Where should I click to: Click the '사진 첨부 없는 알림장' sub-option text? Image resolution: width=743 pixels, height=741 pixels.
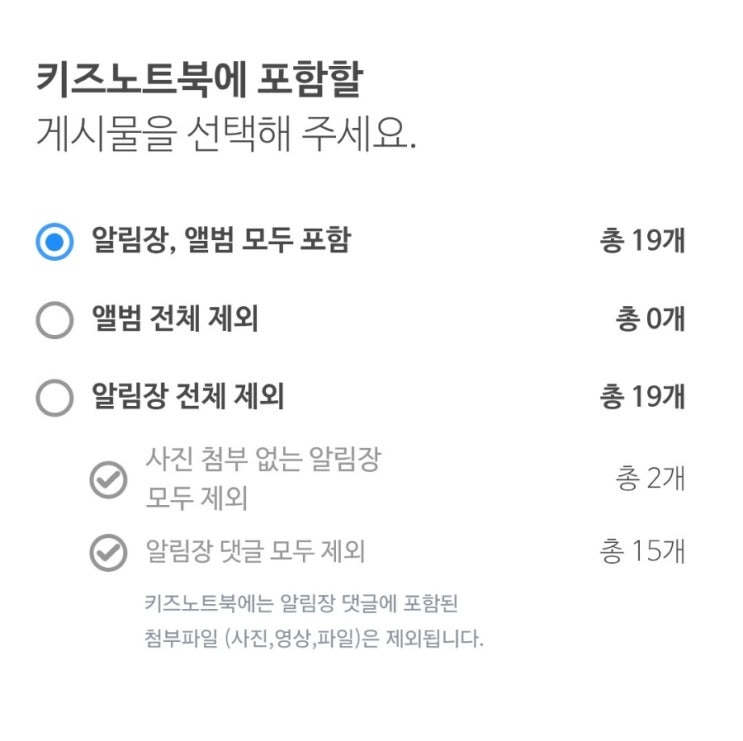pyautogui.click(x=263, y=461)
